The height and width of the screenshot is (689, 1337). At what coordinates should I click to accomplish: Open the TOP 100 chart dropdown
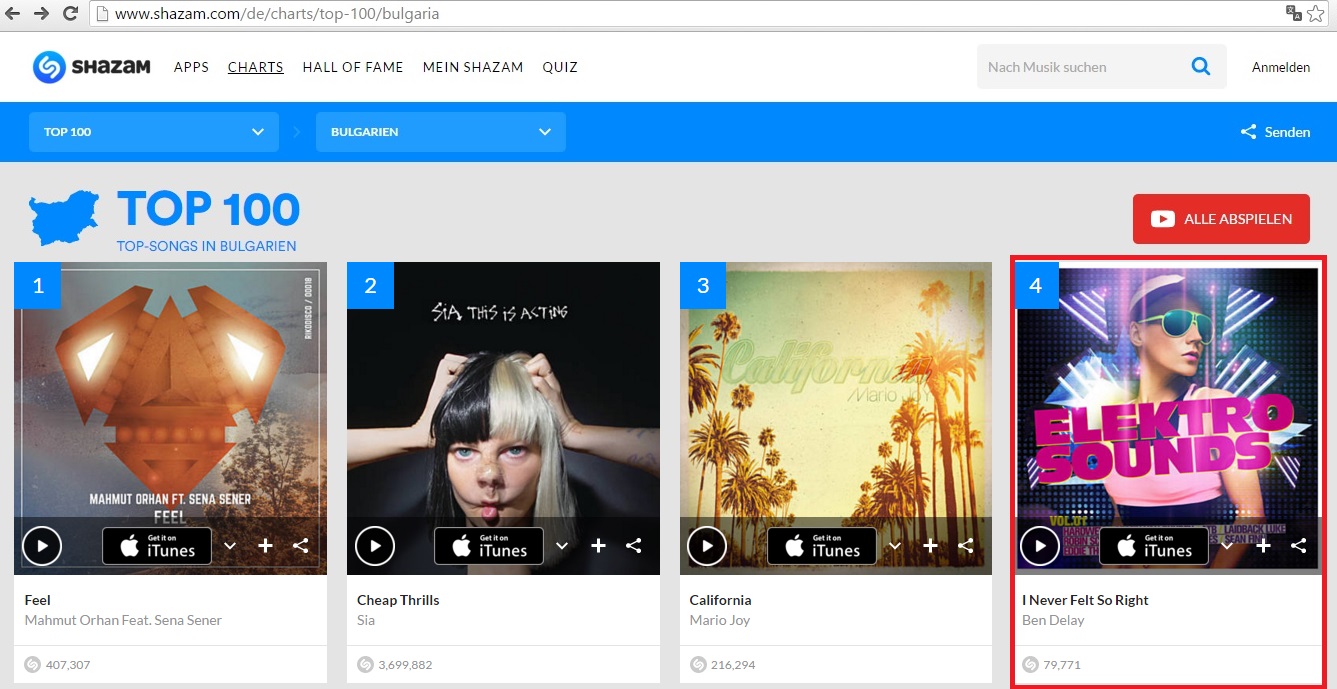tap(154, 132)
